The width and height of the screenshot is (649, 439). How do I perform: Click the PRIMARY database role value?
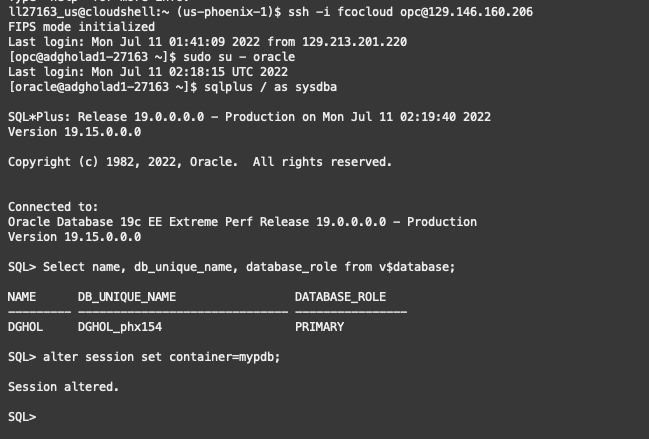[319, 327]
